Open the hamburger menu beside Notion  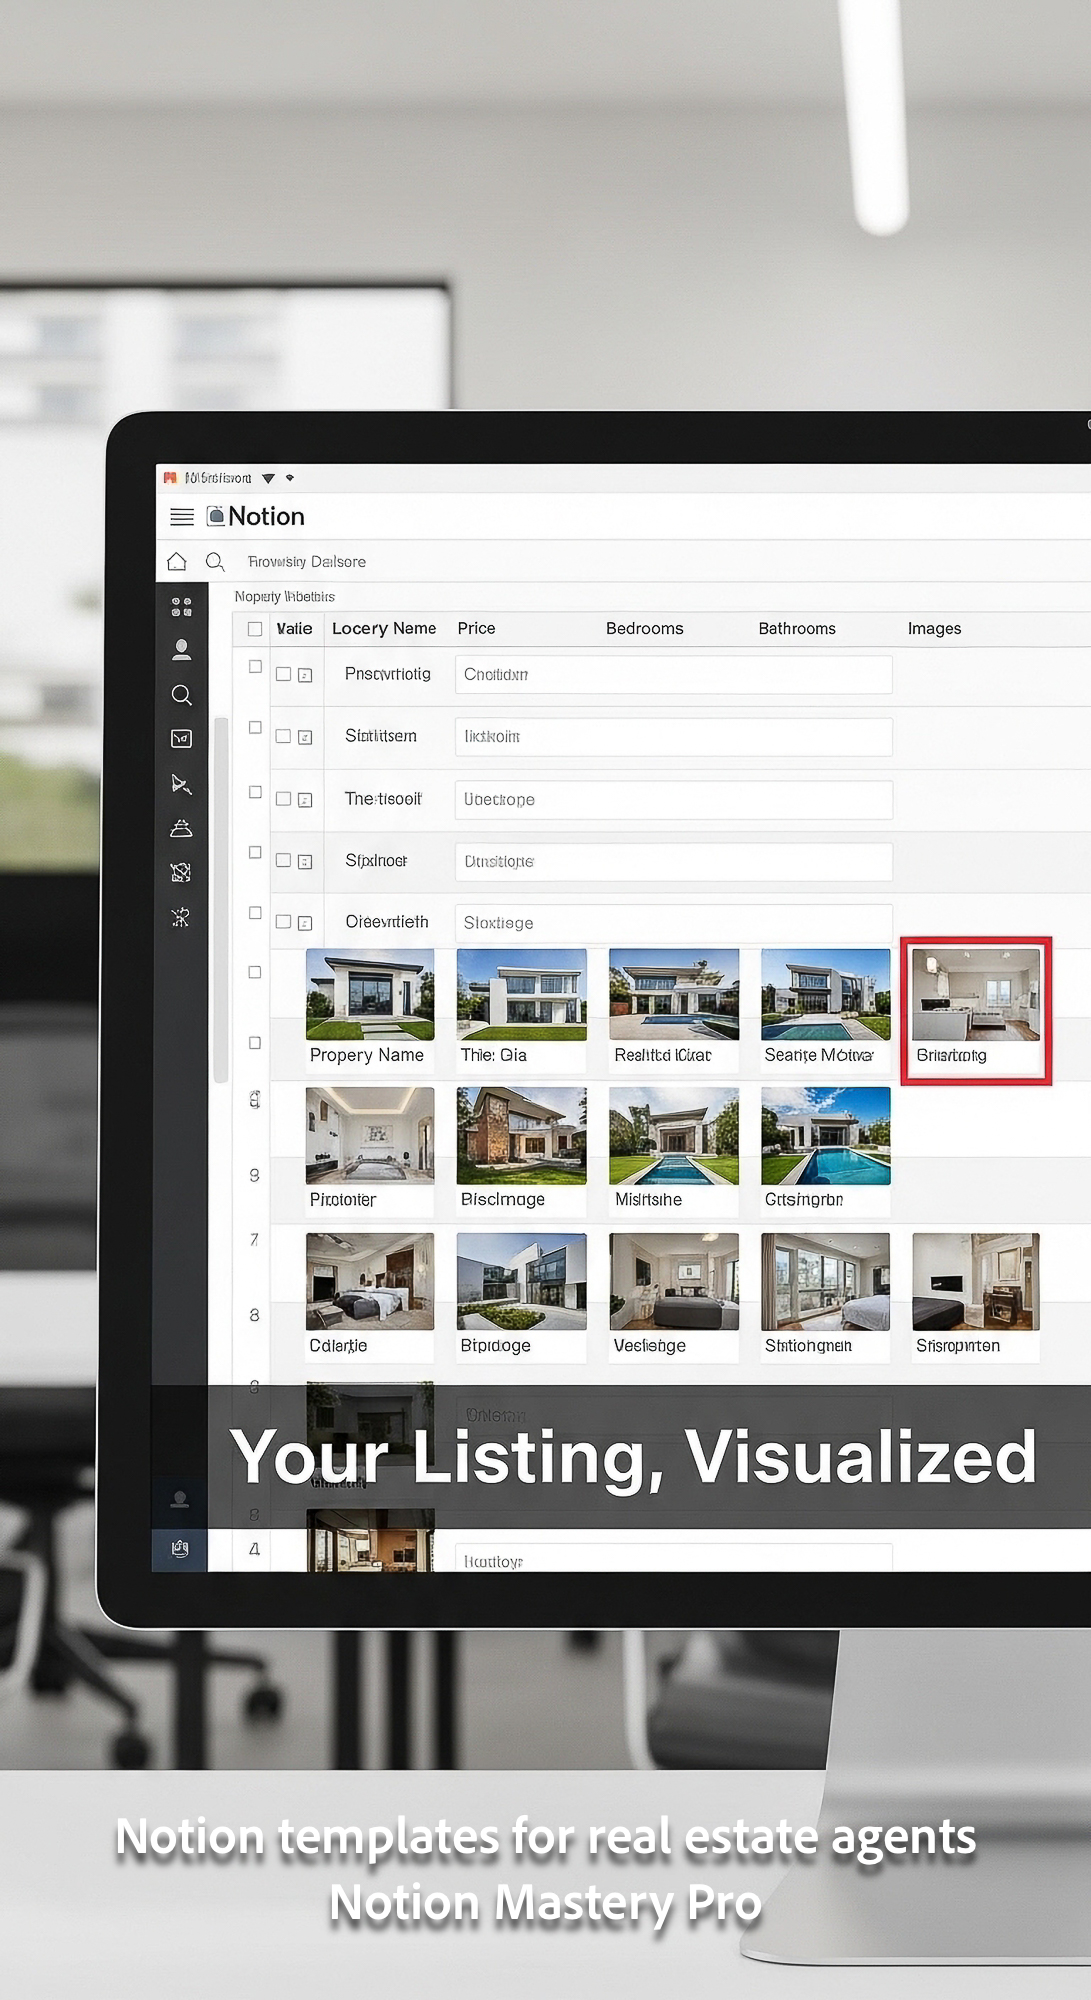[x=182, y=517]
